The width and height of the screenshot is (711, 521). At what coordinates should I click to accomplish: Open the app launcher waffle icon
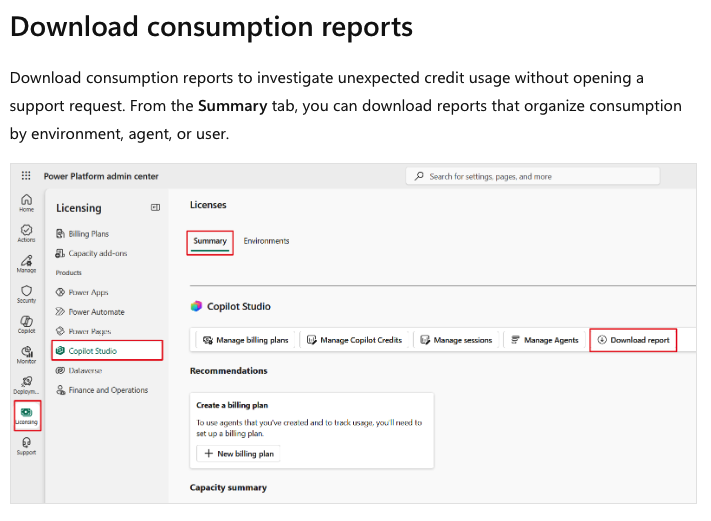pos(26,175)
